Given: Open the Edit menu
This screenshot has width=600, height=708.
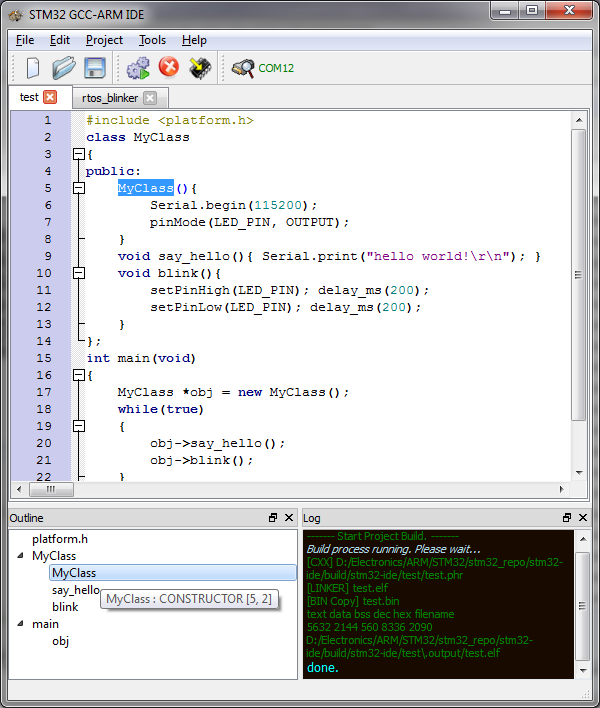Looking at the screenshot, I should pyautogui.click(x=60, y=40).
